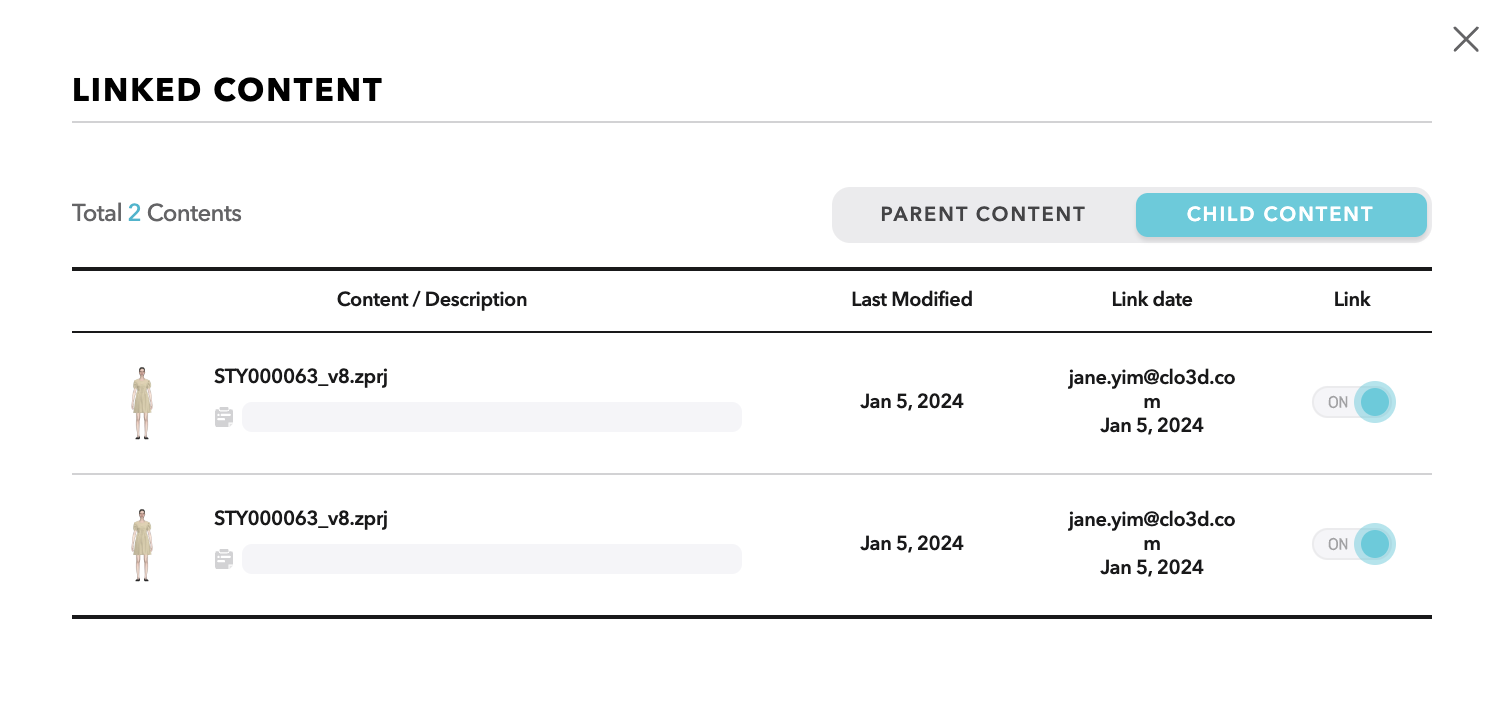The image size is (1502, 704).
Task: Open the second dress garment thumbnail
Action: click(142, 544)
